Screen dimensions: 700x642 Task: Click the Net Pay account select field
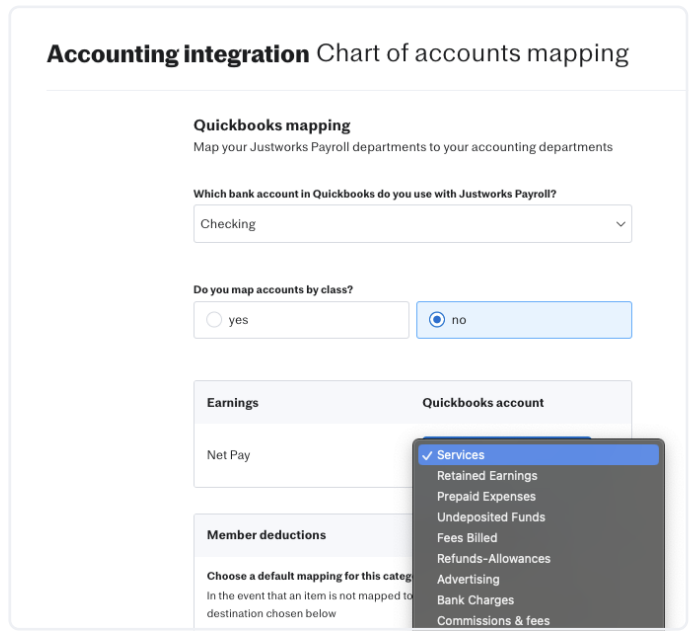coord(506,439)
